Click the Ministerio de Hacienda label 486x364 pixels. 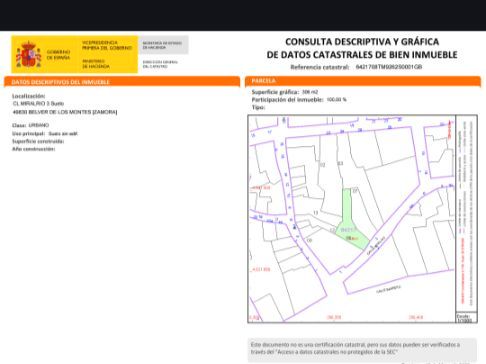tap(96, 64)
